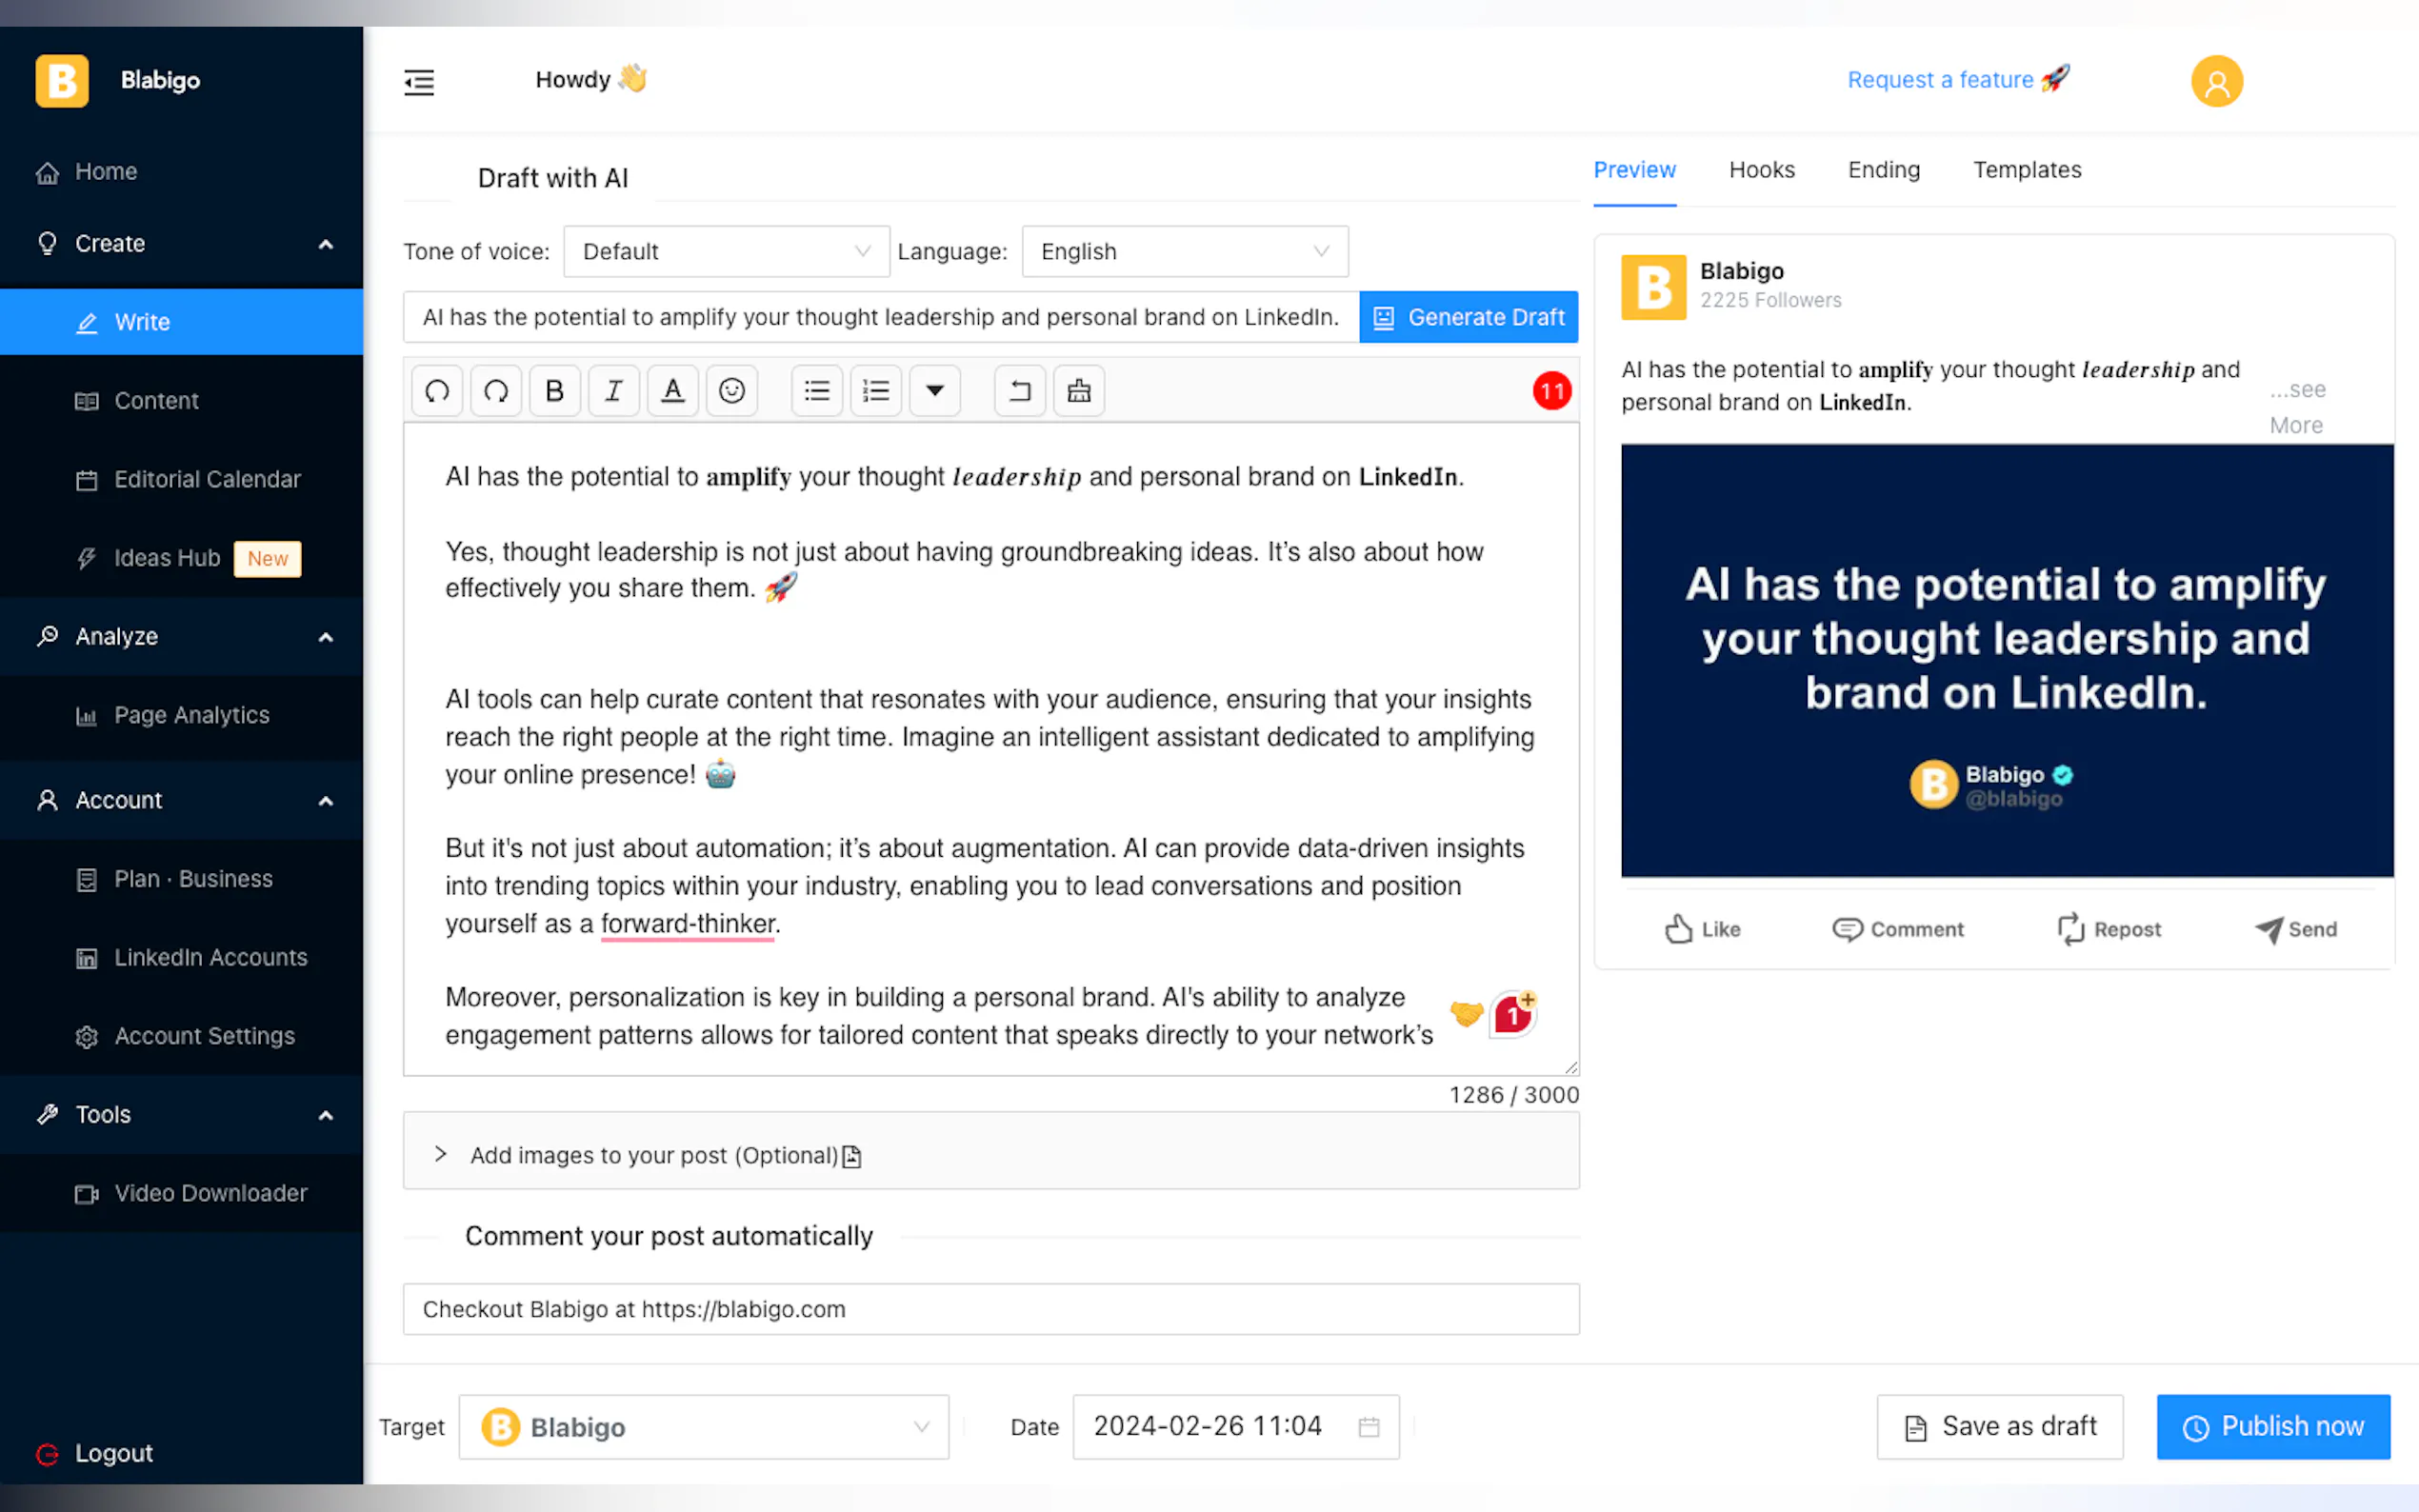
Task: Insert a numbered list
Action: pos(875,391)
